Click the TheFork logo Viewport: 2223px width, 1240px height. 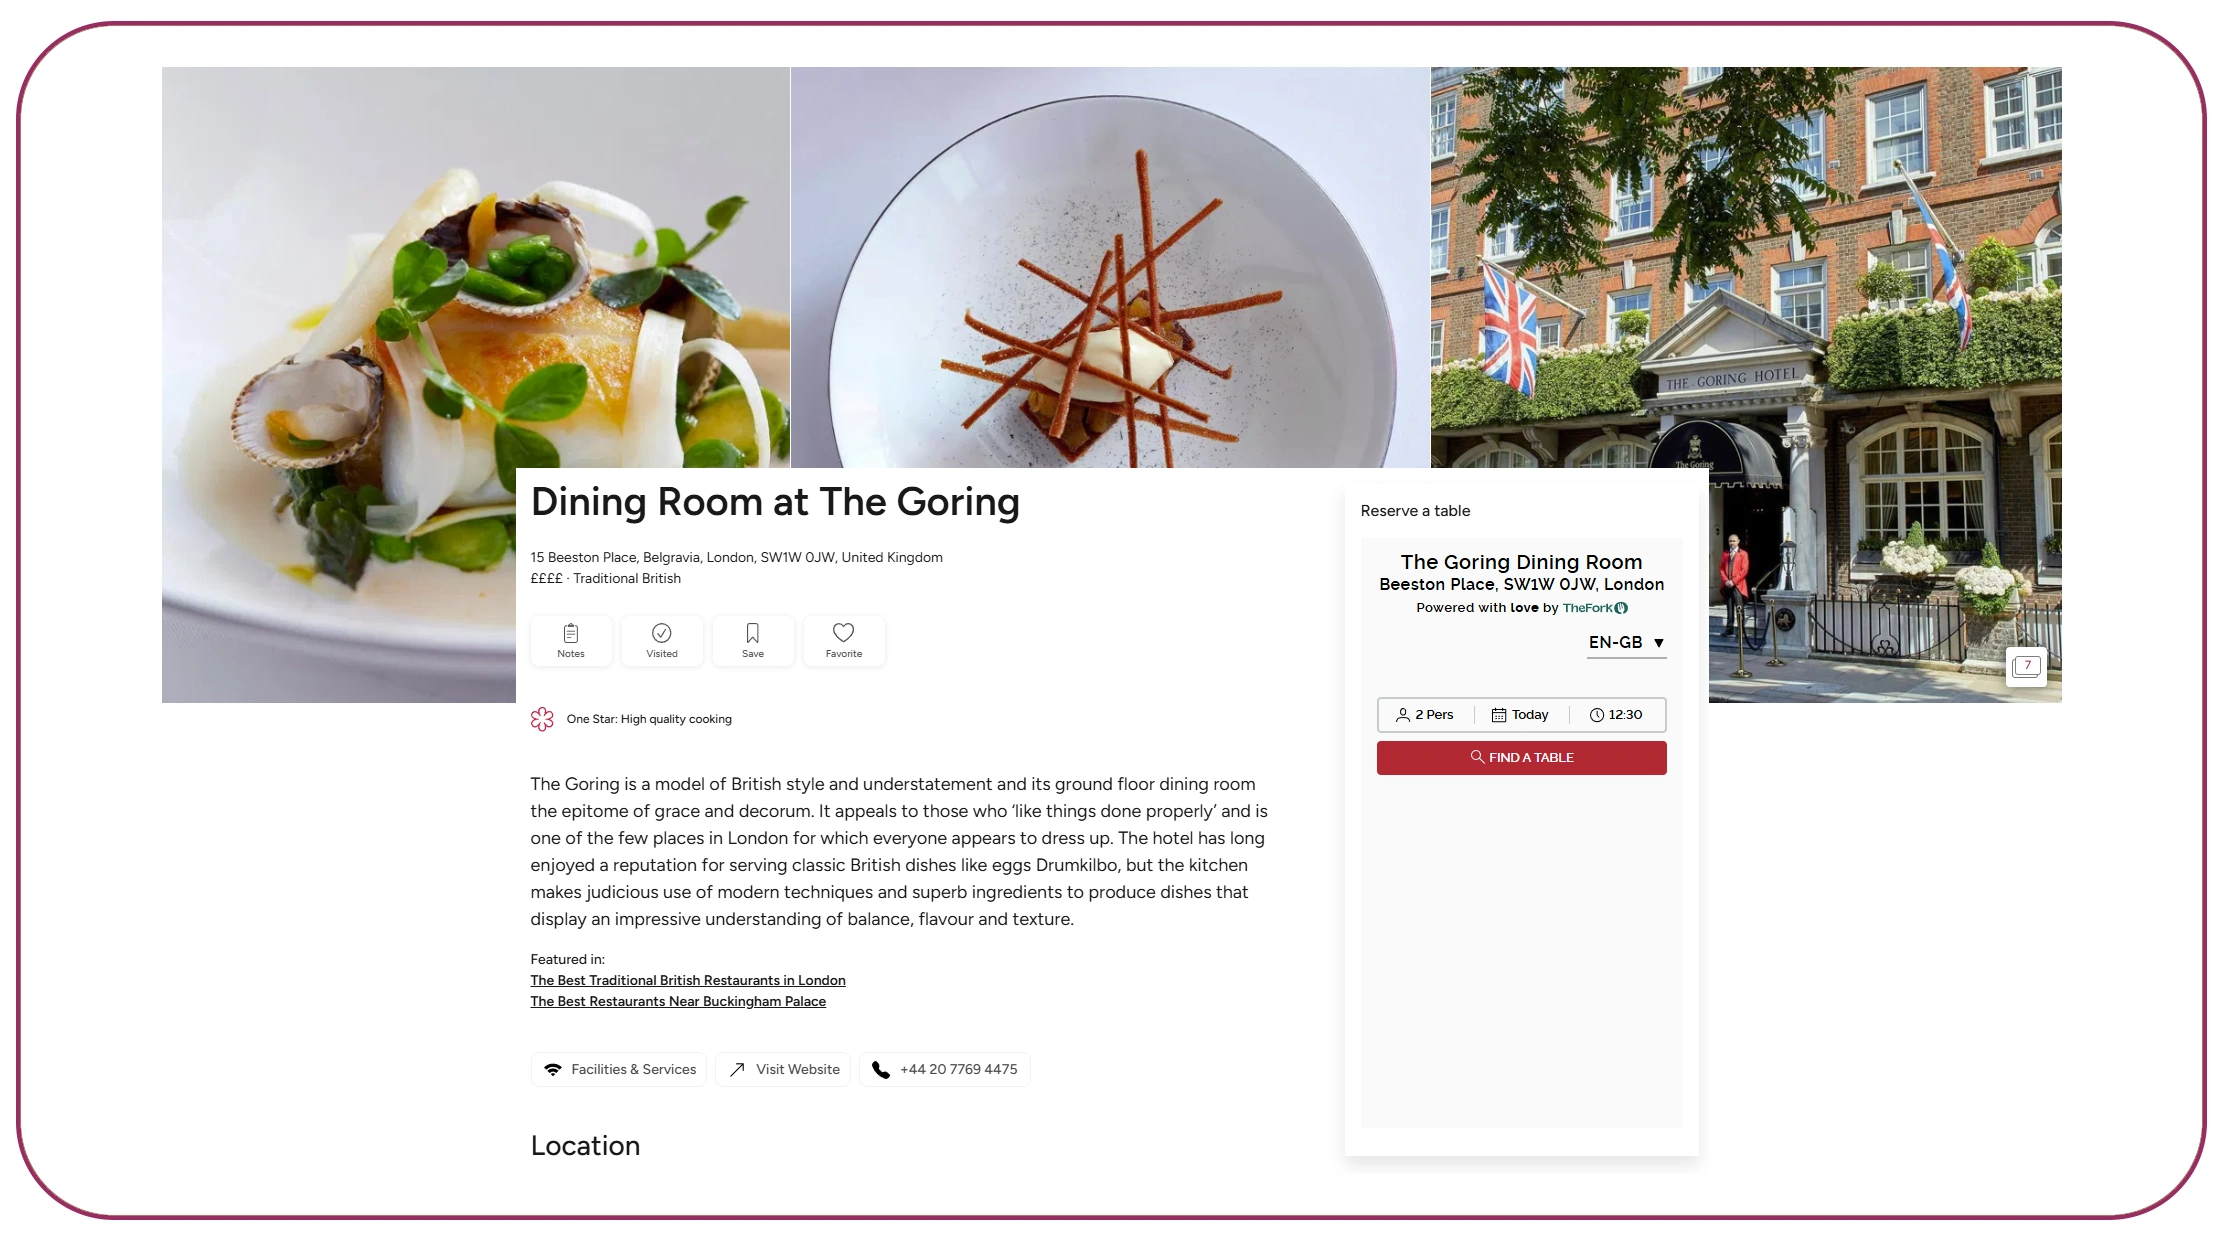click(1593, 607)
